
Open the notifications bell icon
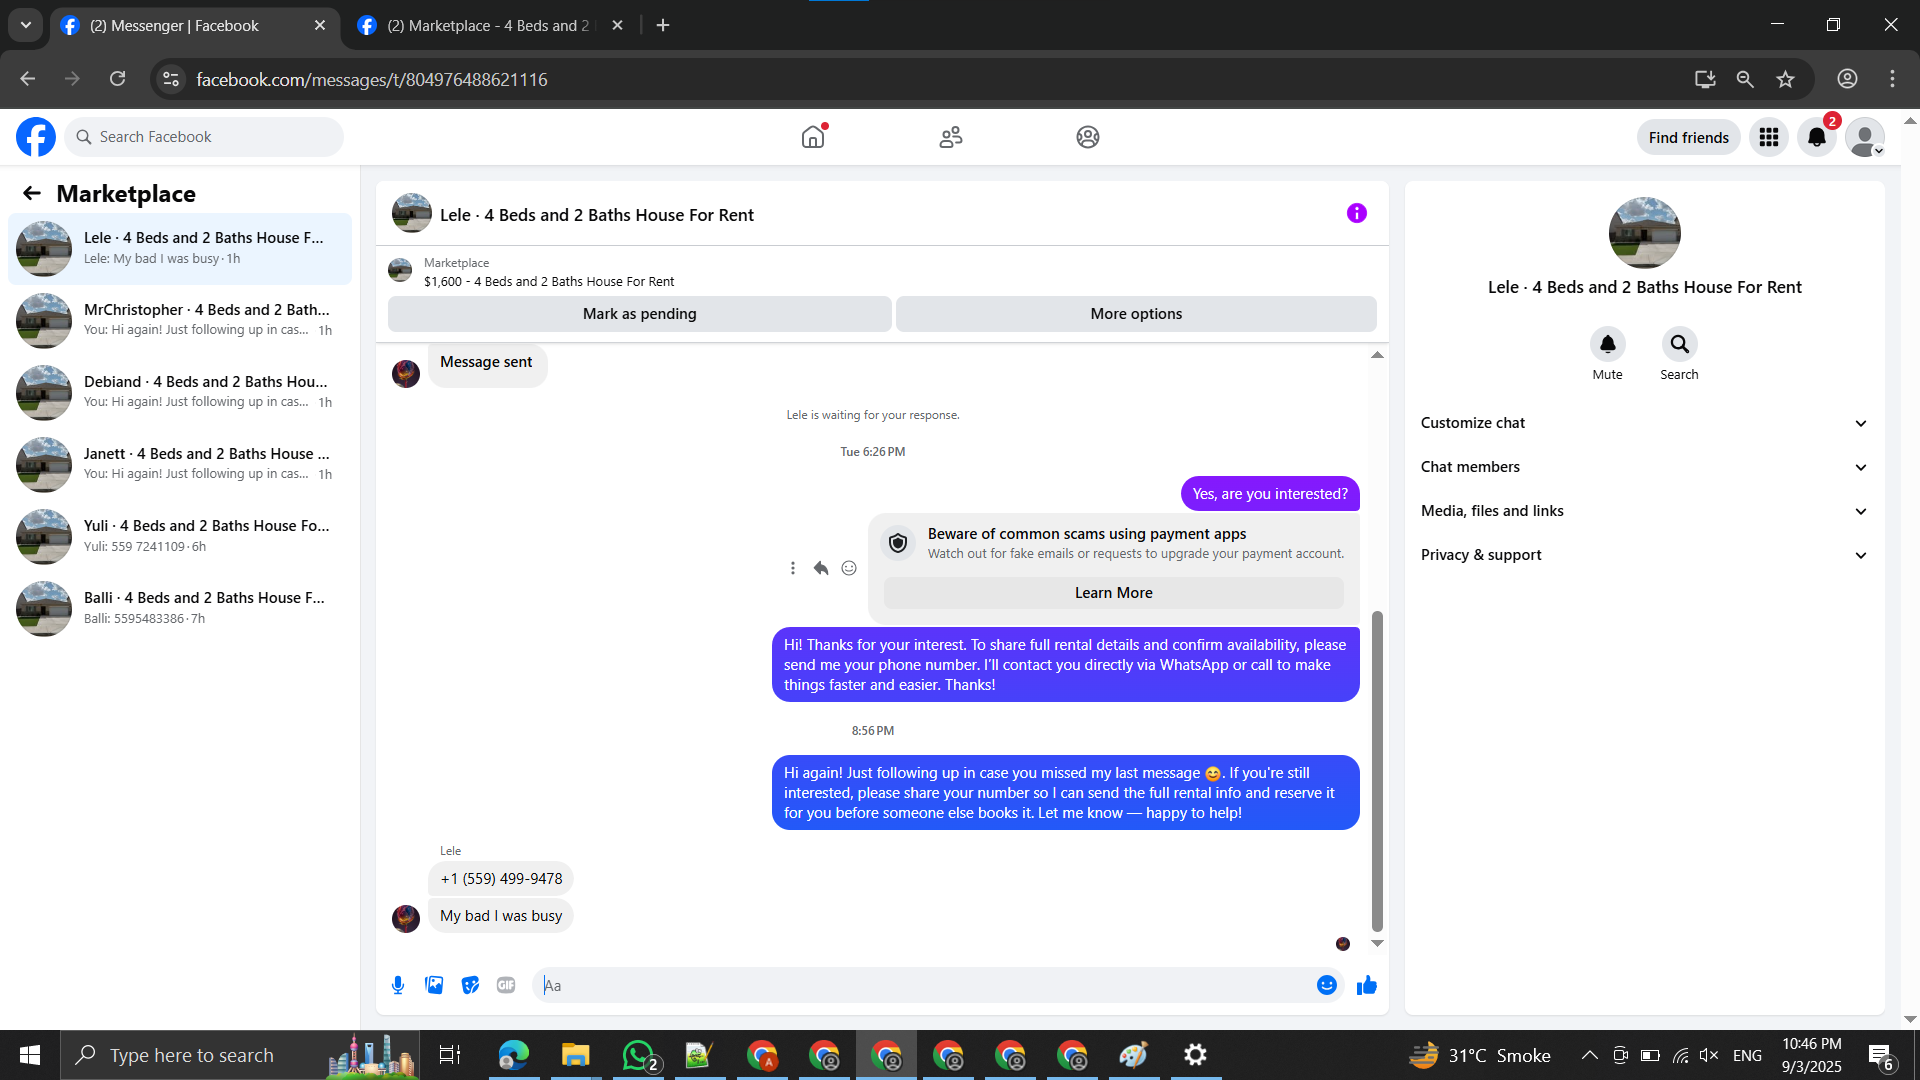click(x=1817, y=137)
